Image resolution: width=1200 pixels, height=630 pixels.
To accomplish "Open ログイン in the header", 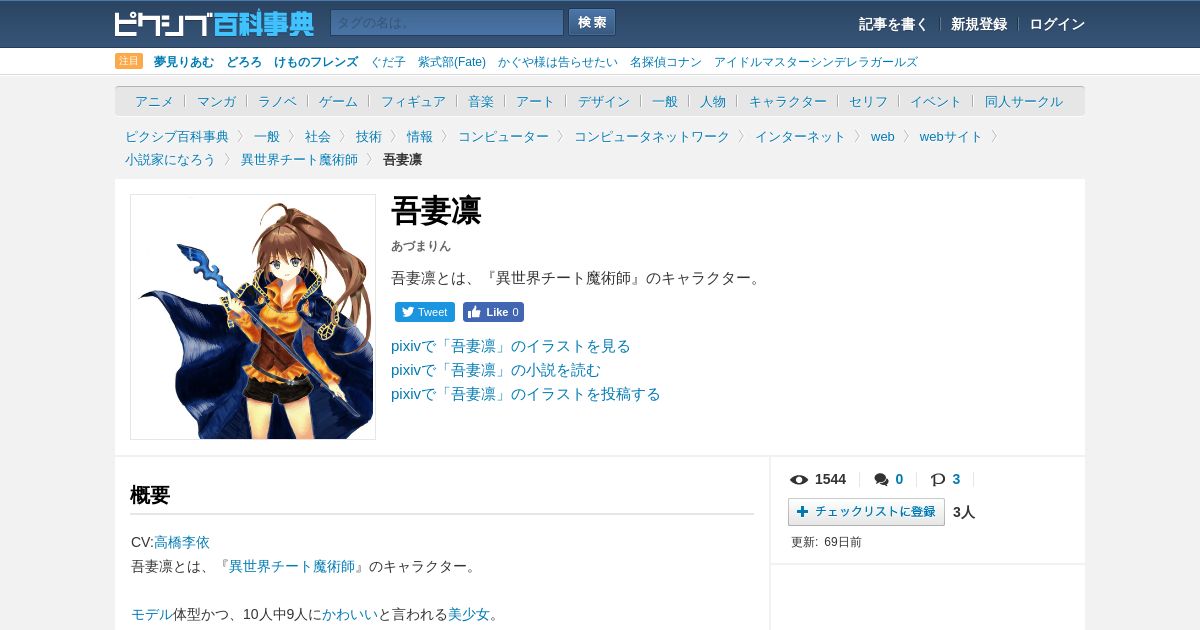I will click(x=1057, y=24).
